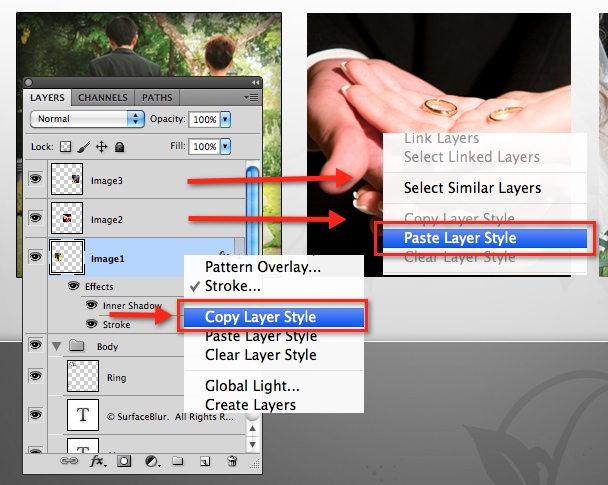This screenshot has width=608, height=485.
Task: Click the Effects label under Image1
Action: click(99, 287)
